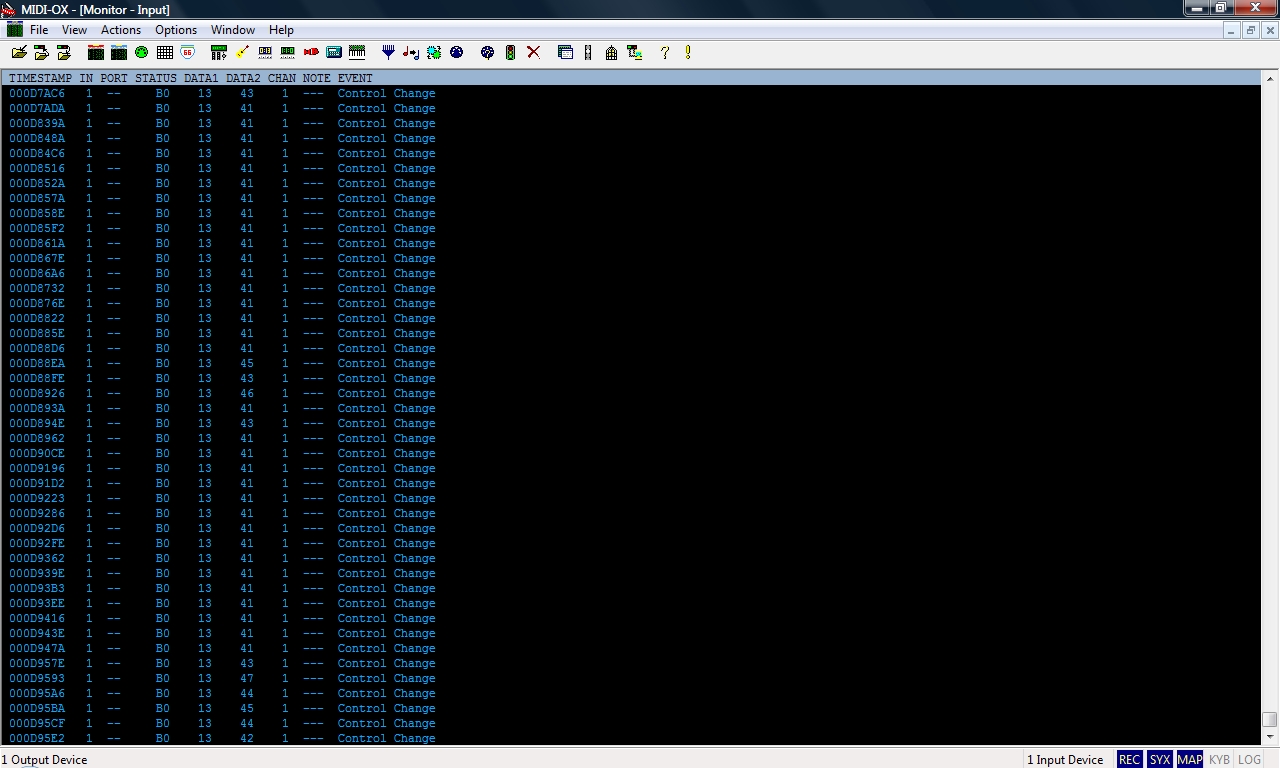Viewport: 1280px width, 768px height.
Task: Open the Window menu
Action: (233, 30)
